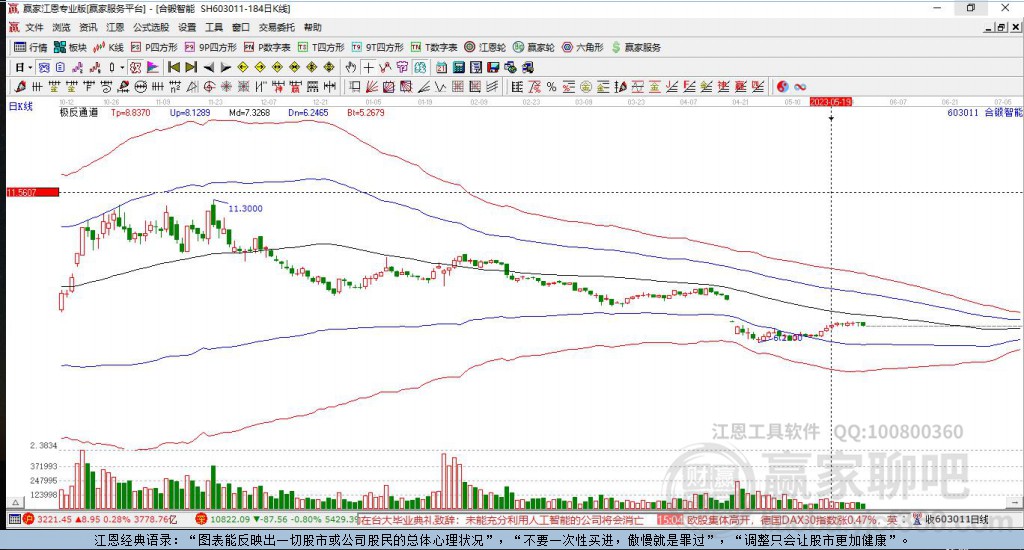The height and width of the screenshot is (550, 1024).
Task: Open the 9P四方形 tool
Action: [x=210, y=47]
